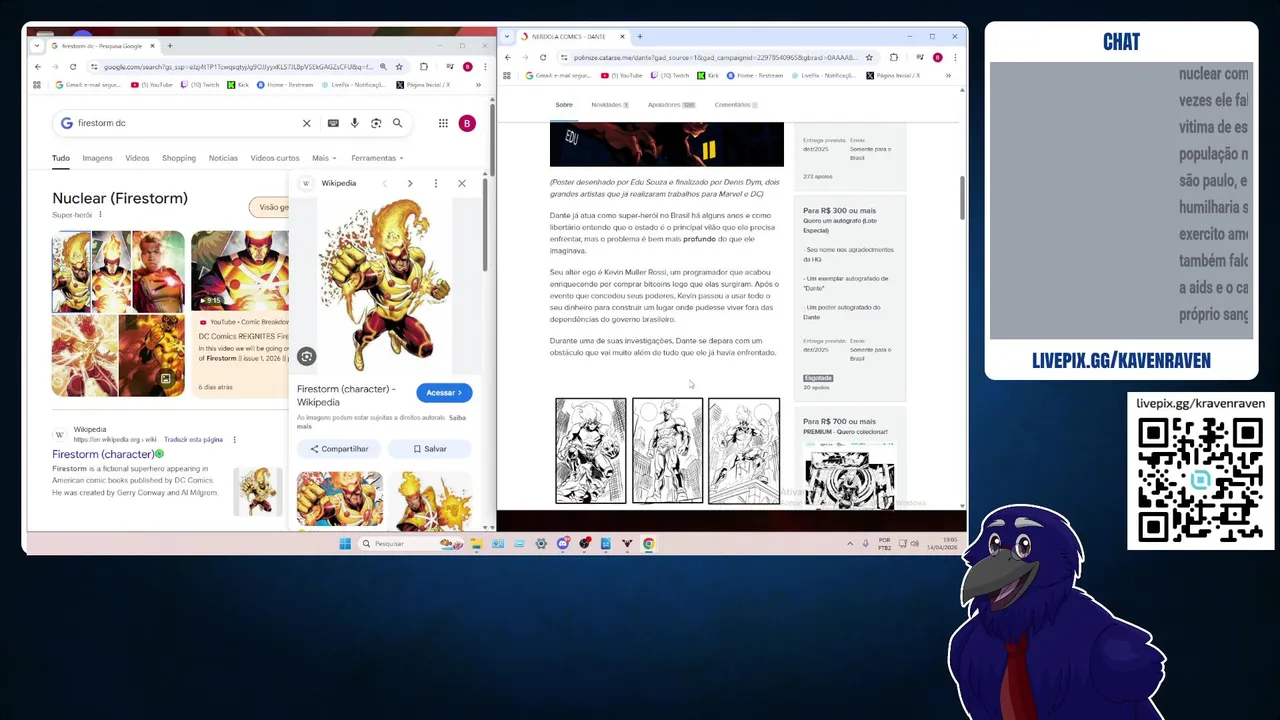Reload the Catarse page
The height and width of the screenshot is (720, 1280).
click(543, 57)
